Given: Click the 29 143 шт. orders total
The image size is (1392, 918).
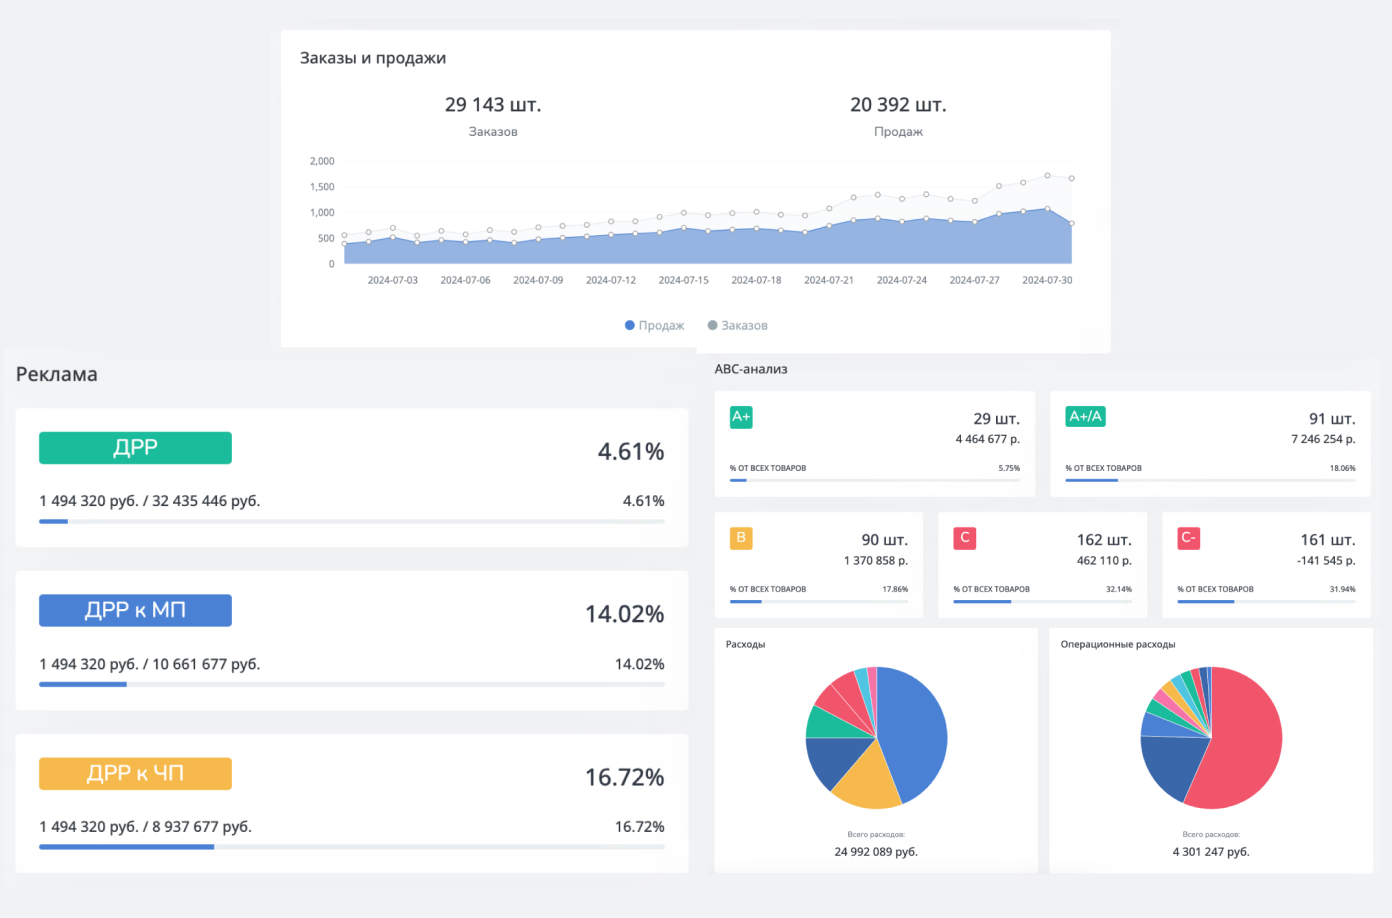Looking at the screenshot, I should [x=493, y=105].
